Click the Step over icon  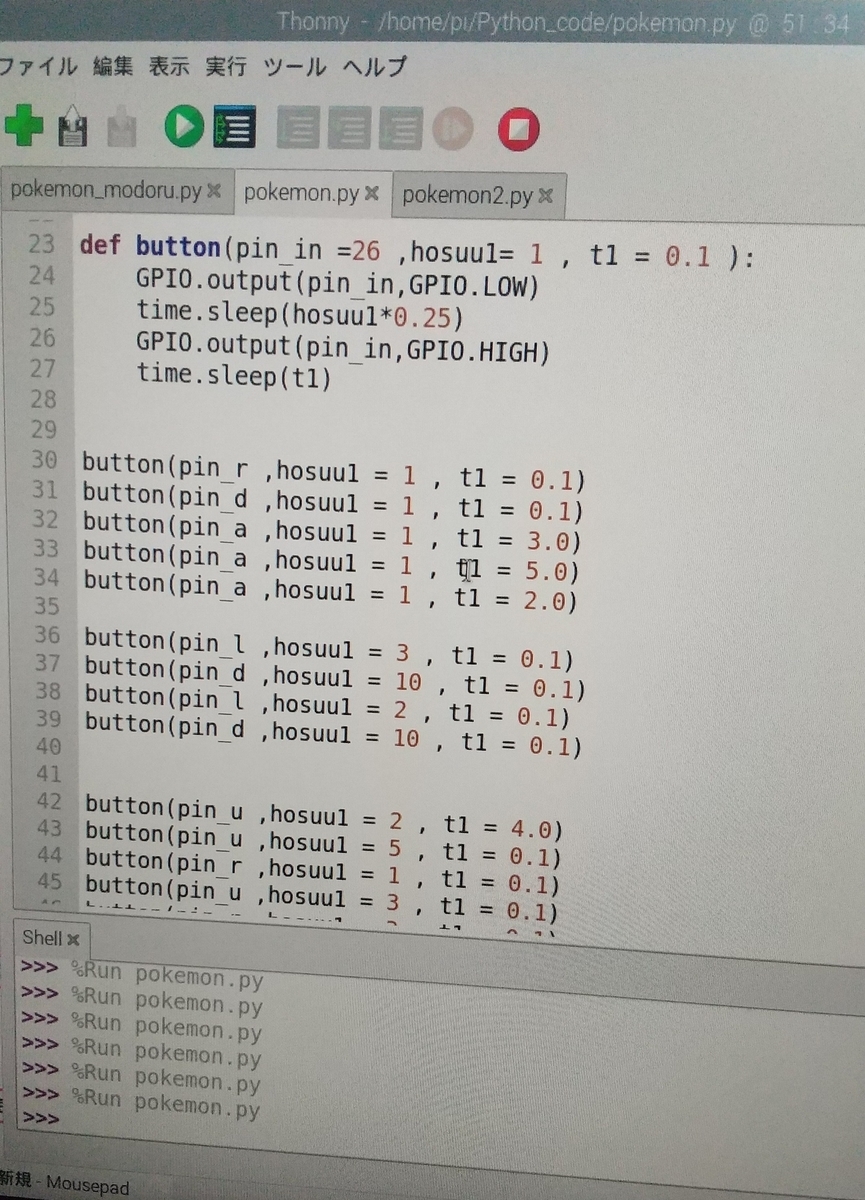coord(298,129)
